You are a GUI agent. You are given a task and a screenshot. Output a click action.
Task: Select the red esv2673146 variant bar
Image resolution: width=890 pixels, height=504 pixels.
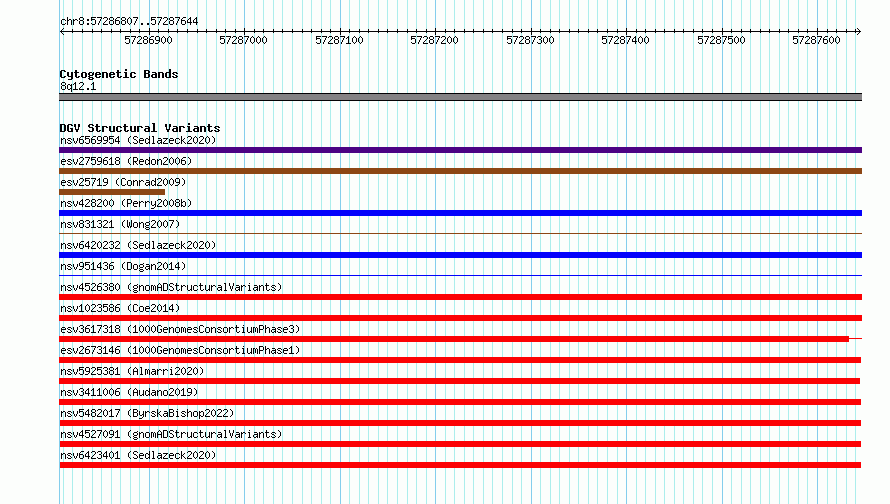click(460, 360)
